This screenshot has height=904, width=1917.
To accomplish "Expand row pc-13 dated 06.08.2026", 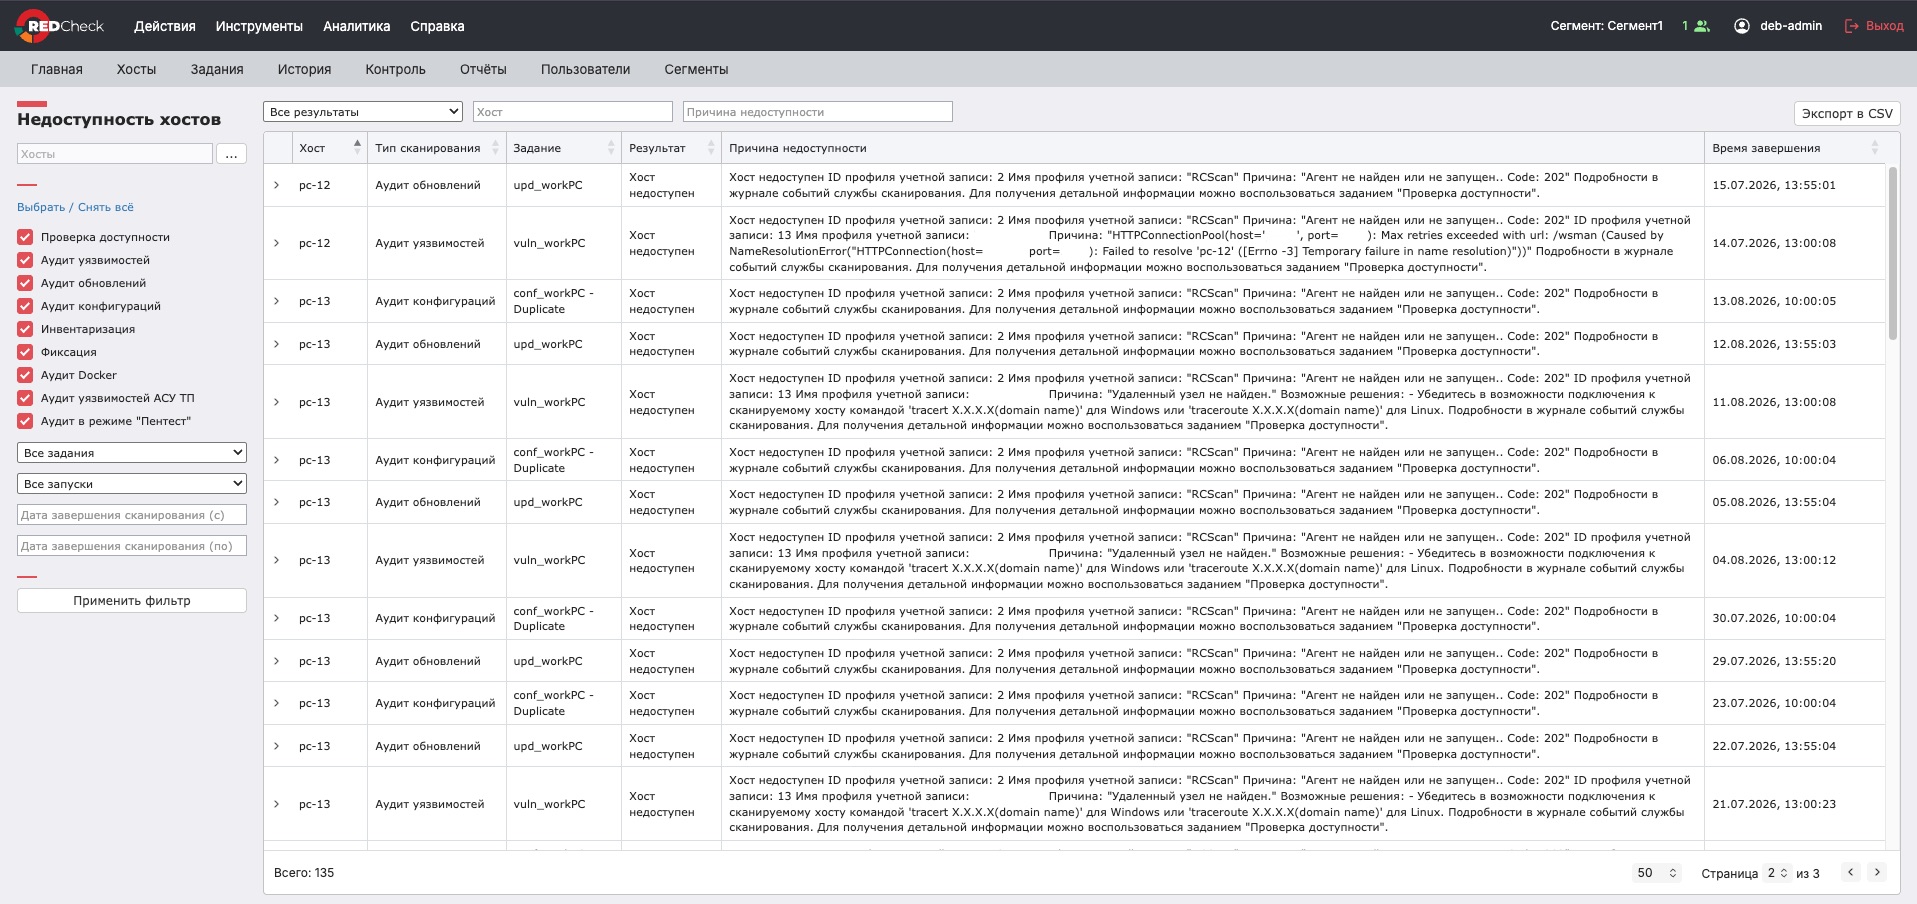I will (277, 460).
